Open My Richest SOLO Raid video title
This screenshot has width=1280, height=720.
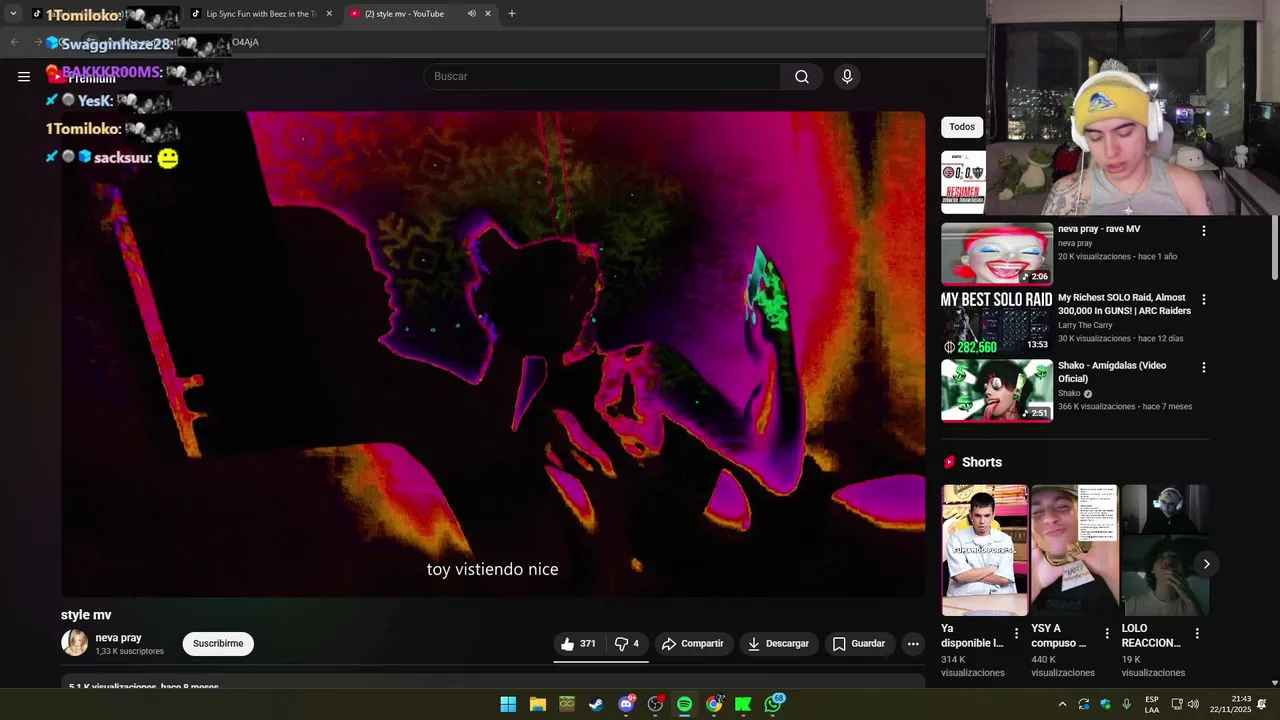[x=1125, y=304]
